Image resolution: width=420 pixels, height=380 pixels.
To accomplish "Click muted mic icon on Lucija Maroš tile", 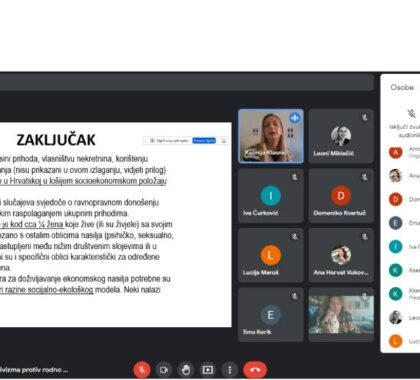I will point(295,237).
